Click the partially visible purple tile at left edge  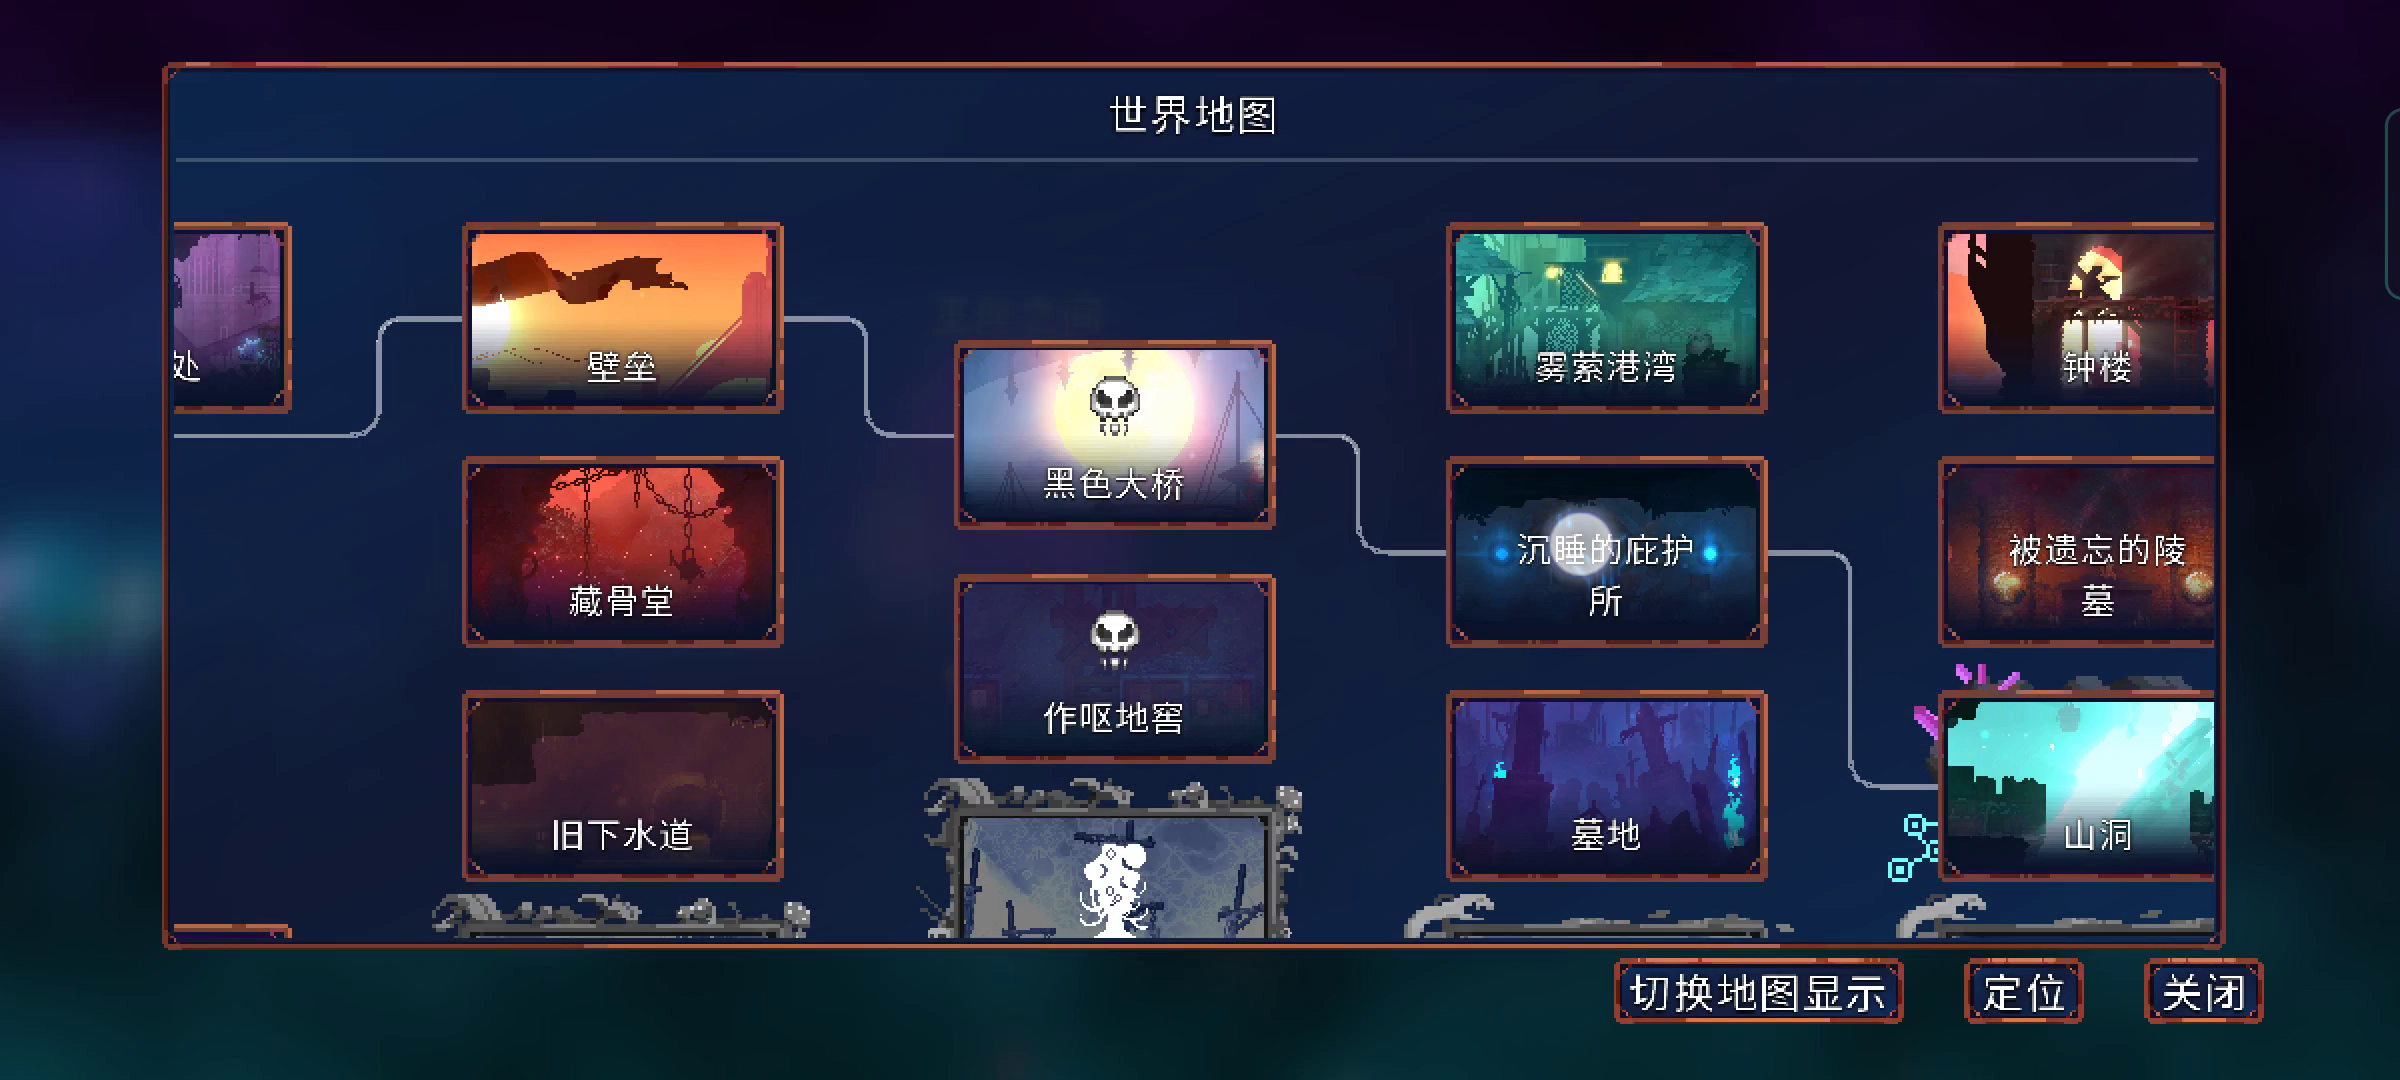(232, 318)
